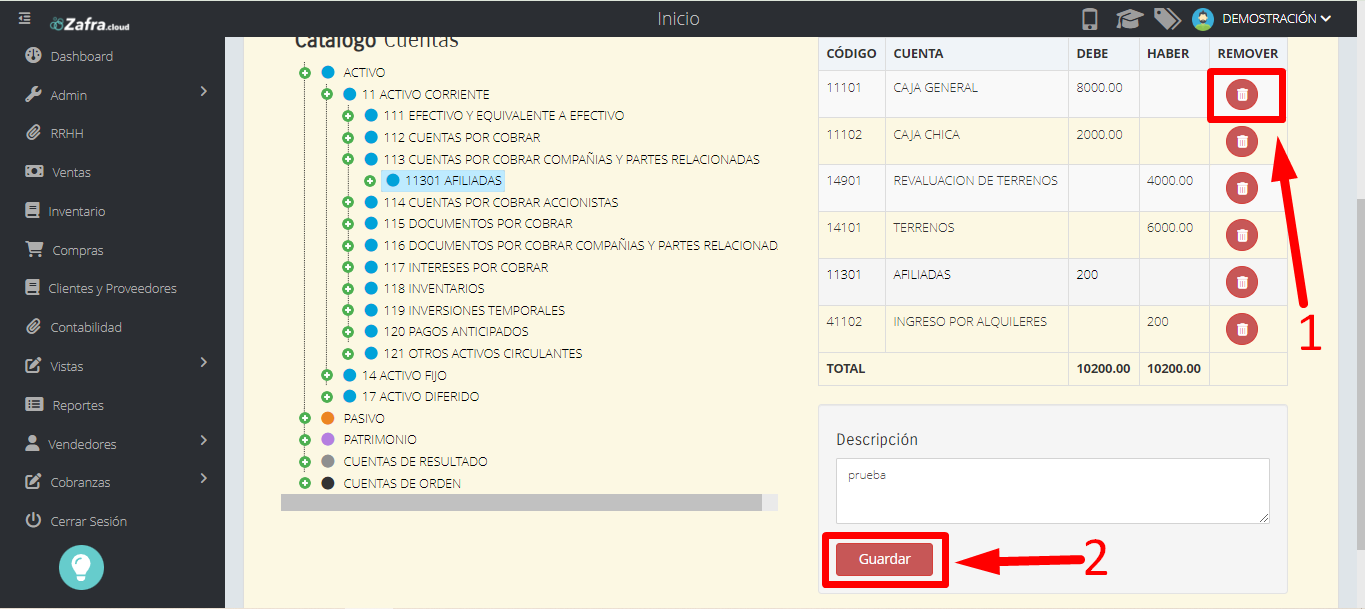Click the Zafra.cloud logo
The width and height of the screenshot is (1365, 609).
tap(89, 23)
